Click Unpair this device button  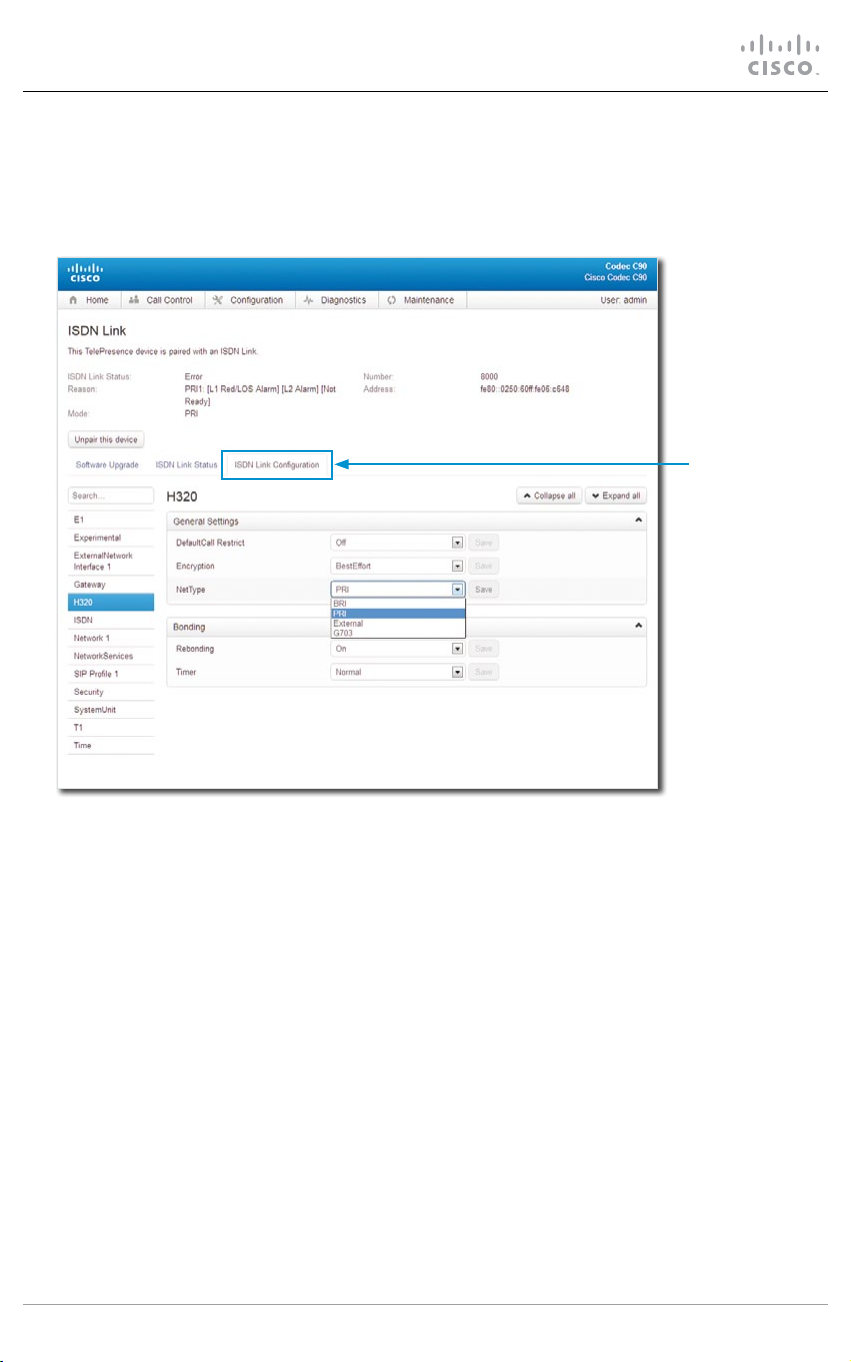tap(107, 440)
